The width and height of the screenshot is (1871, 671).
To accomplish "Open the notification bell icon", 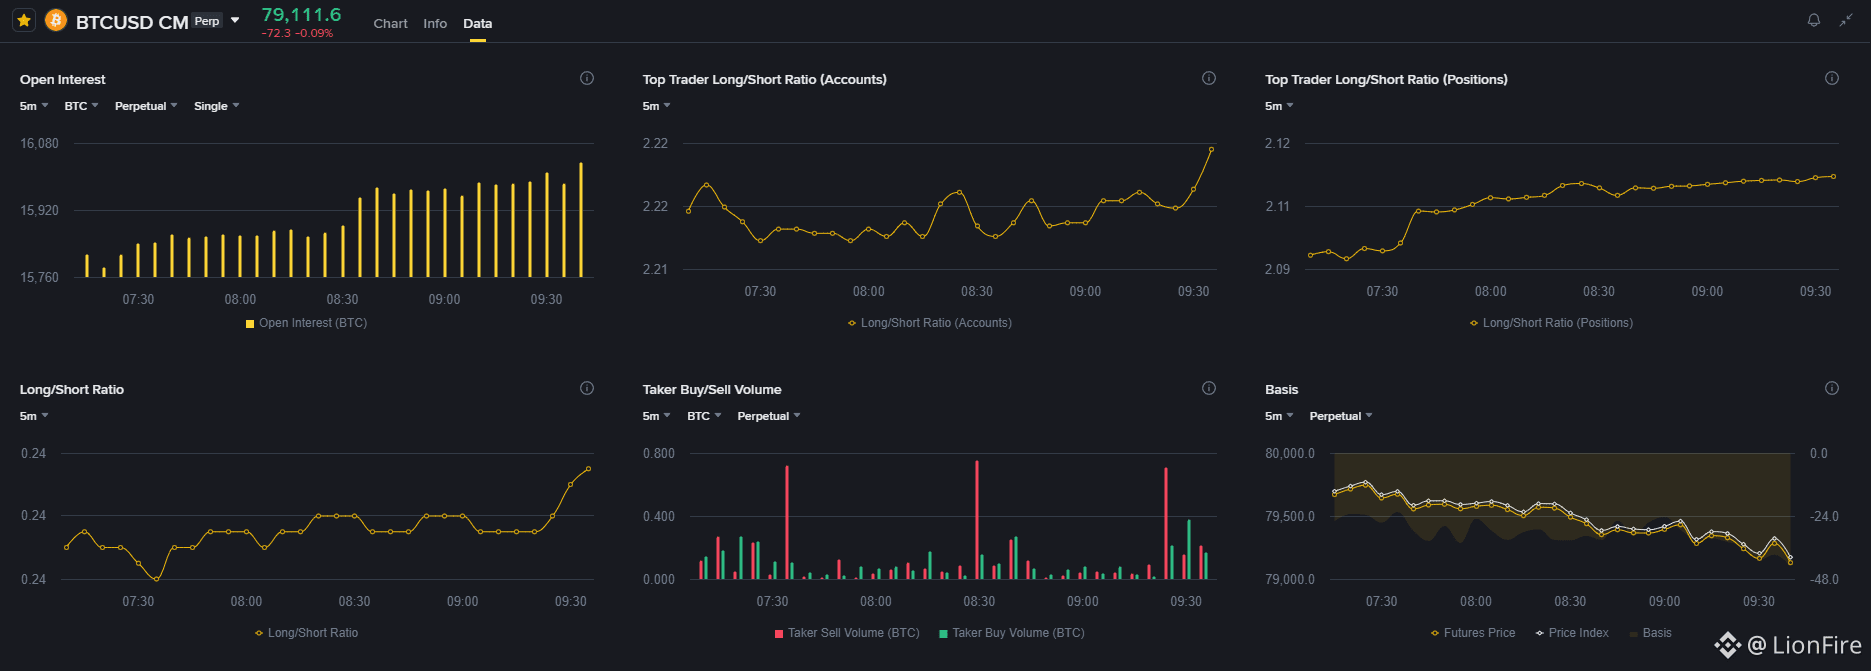I will (1814, 20).
